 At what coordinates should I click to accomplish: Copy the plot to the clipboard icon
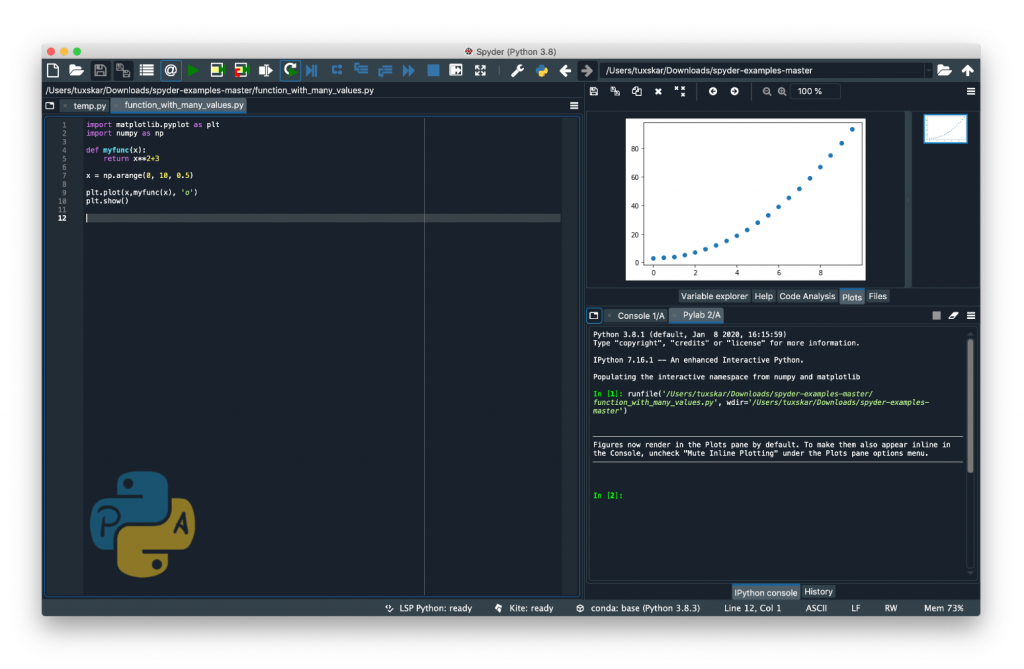637,91
